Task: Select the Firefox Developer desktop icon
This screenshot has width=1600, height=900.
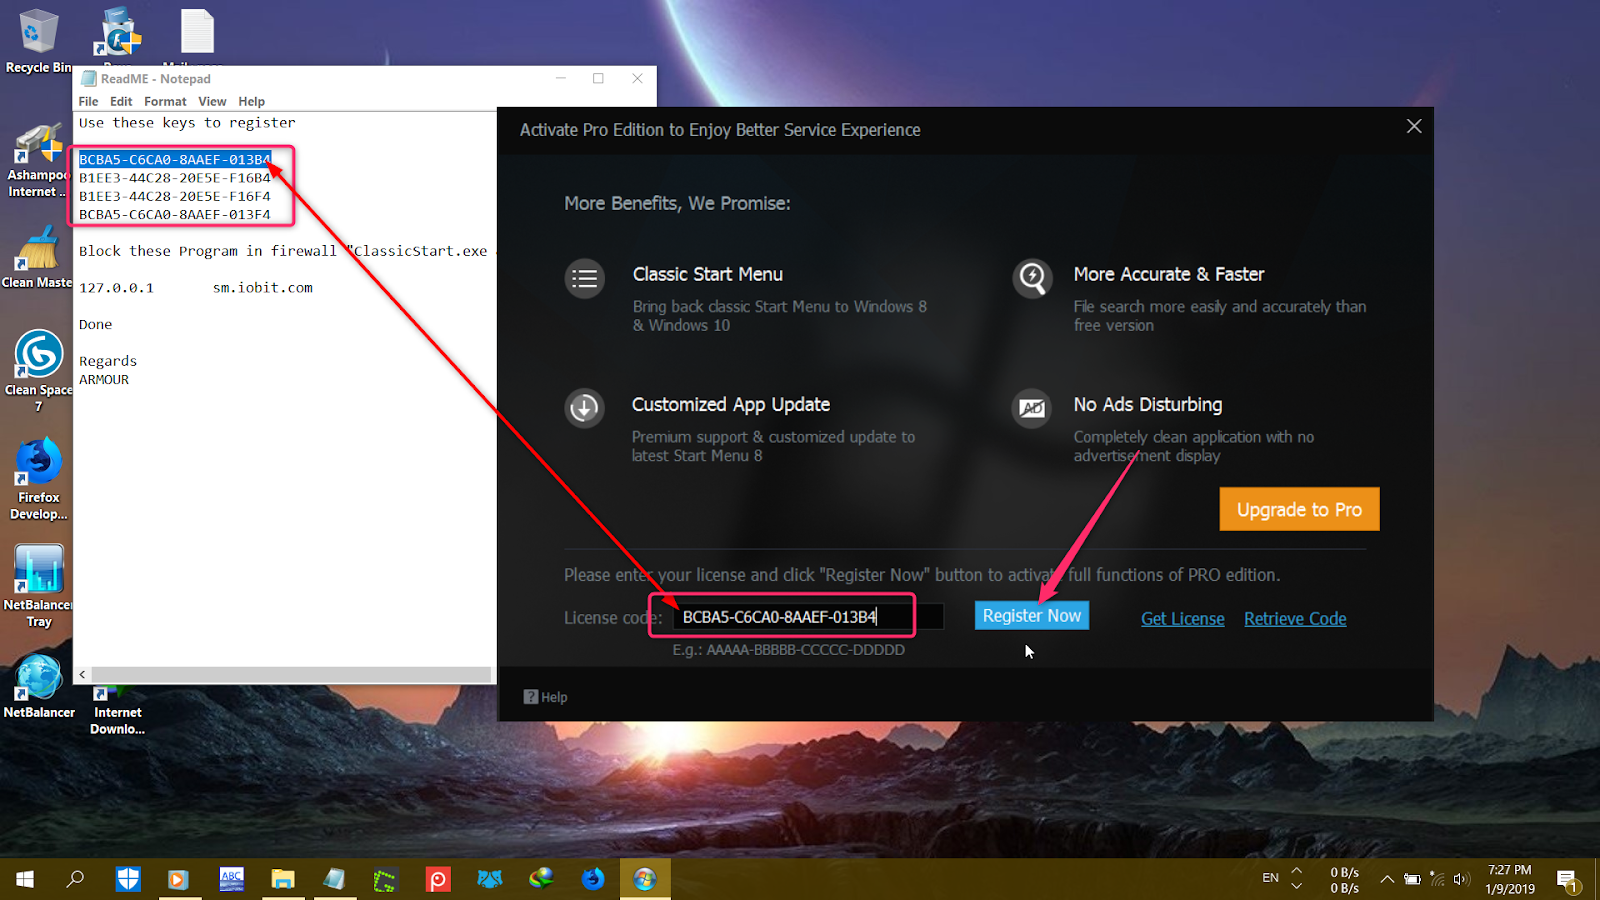Action: tap(38, 478)
